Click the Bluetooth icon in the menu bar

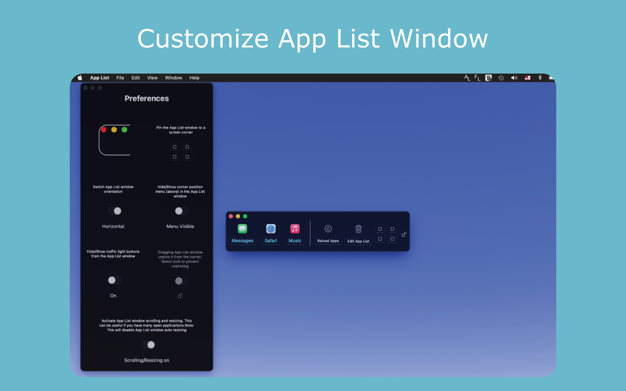[x=540, y=78]
